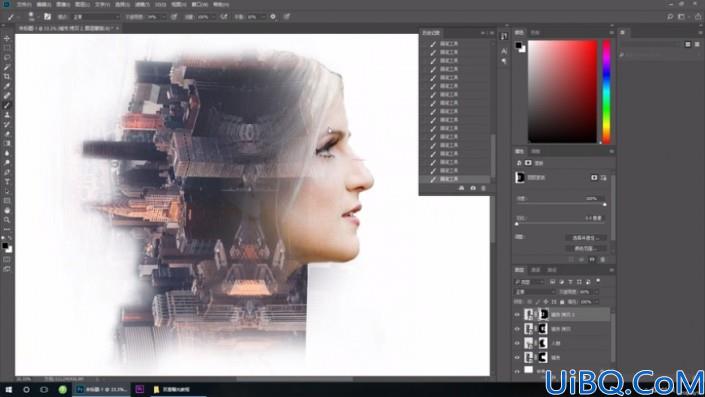Switch to the Channels tab

[x=535, y=270]
